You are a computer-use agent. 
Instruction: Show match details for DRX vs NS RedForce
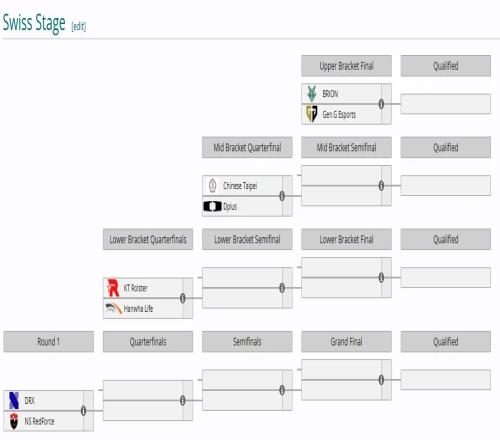click(x=83, y=411)
